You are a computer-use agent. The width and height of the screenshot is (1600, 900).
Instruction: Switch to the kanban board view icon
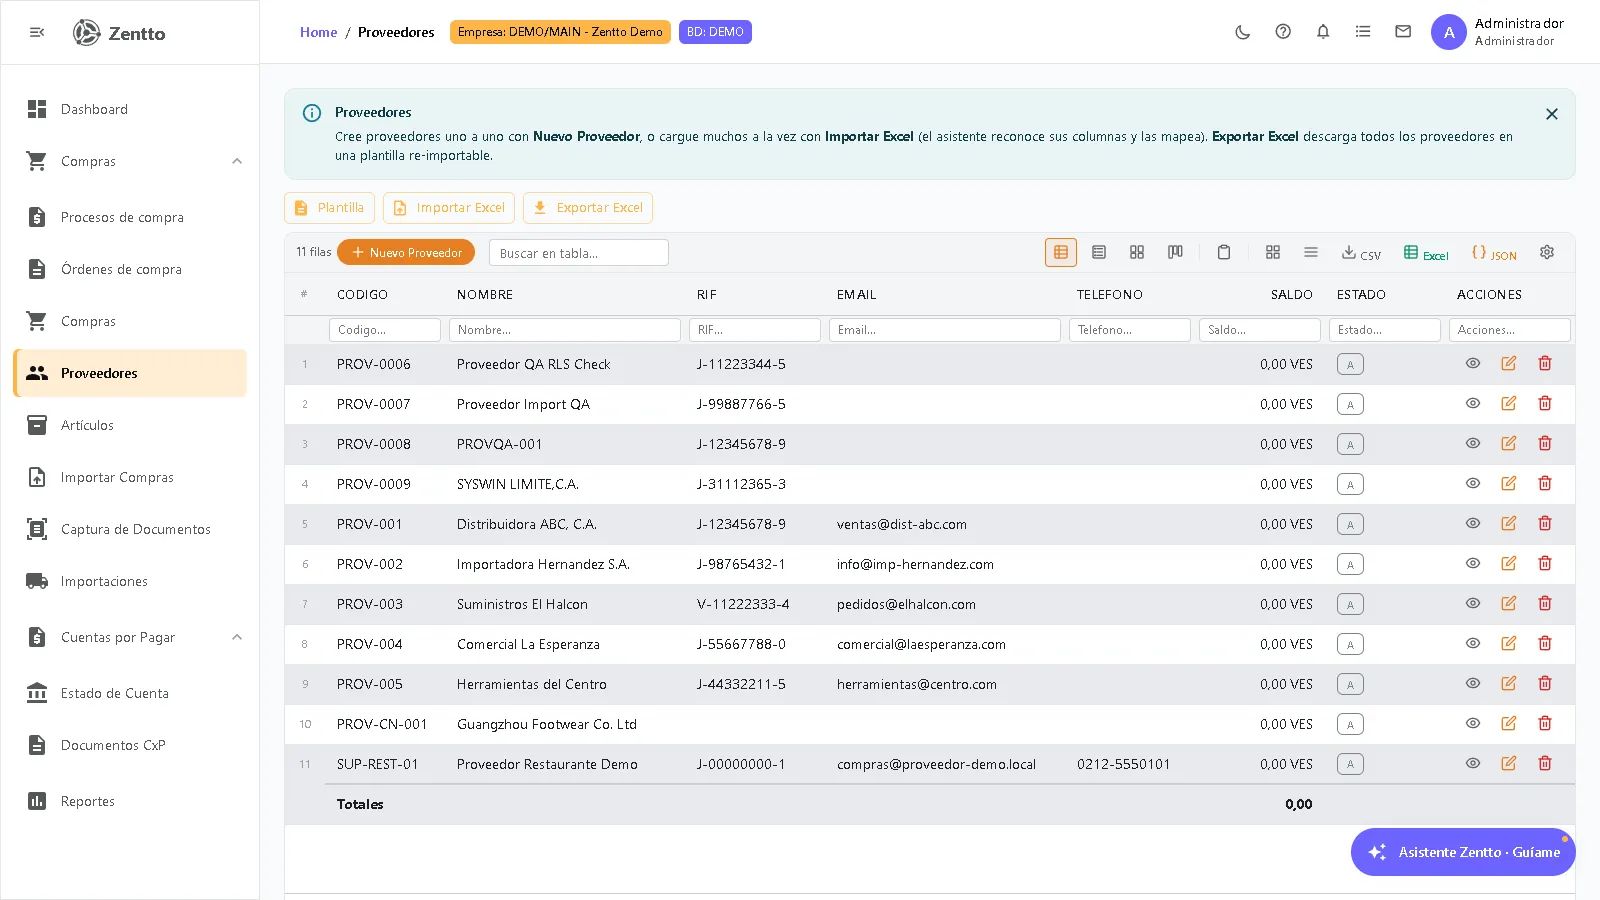click(1176, 253)
